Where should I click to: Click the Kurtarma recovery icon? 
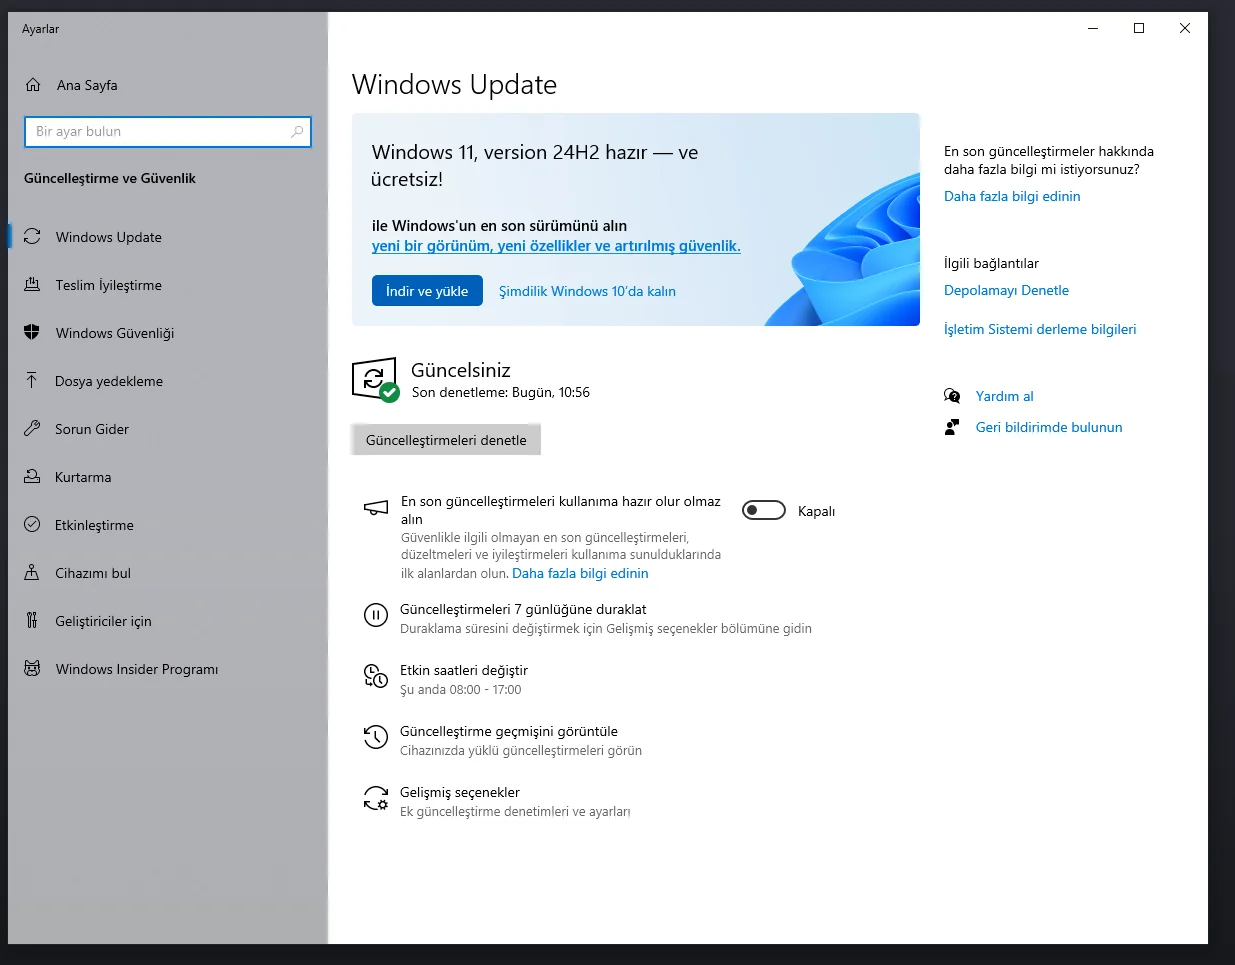pyautogui.click(x=32, y=477)
